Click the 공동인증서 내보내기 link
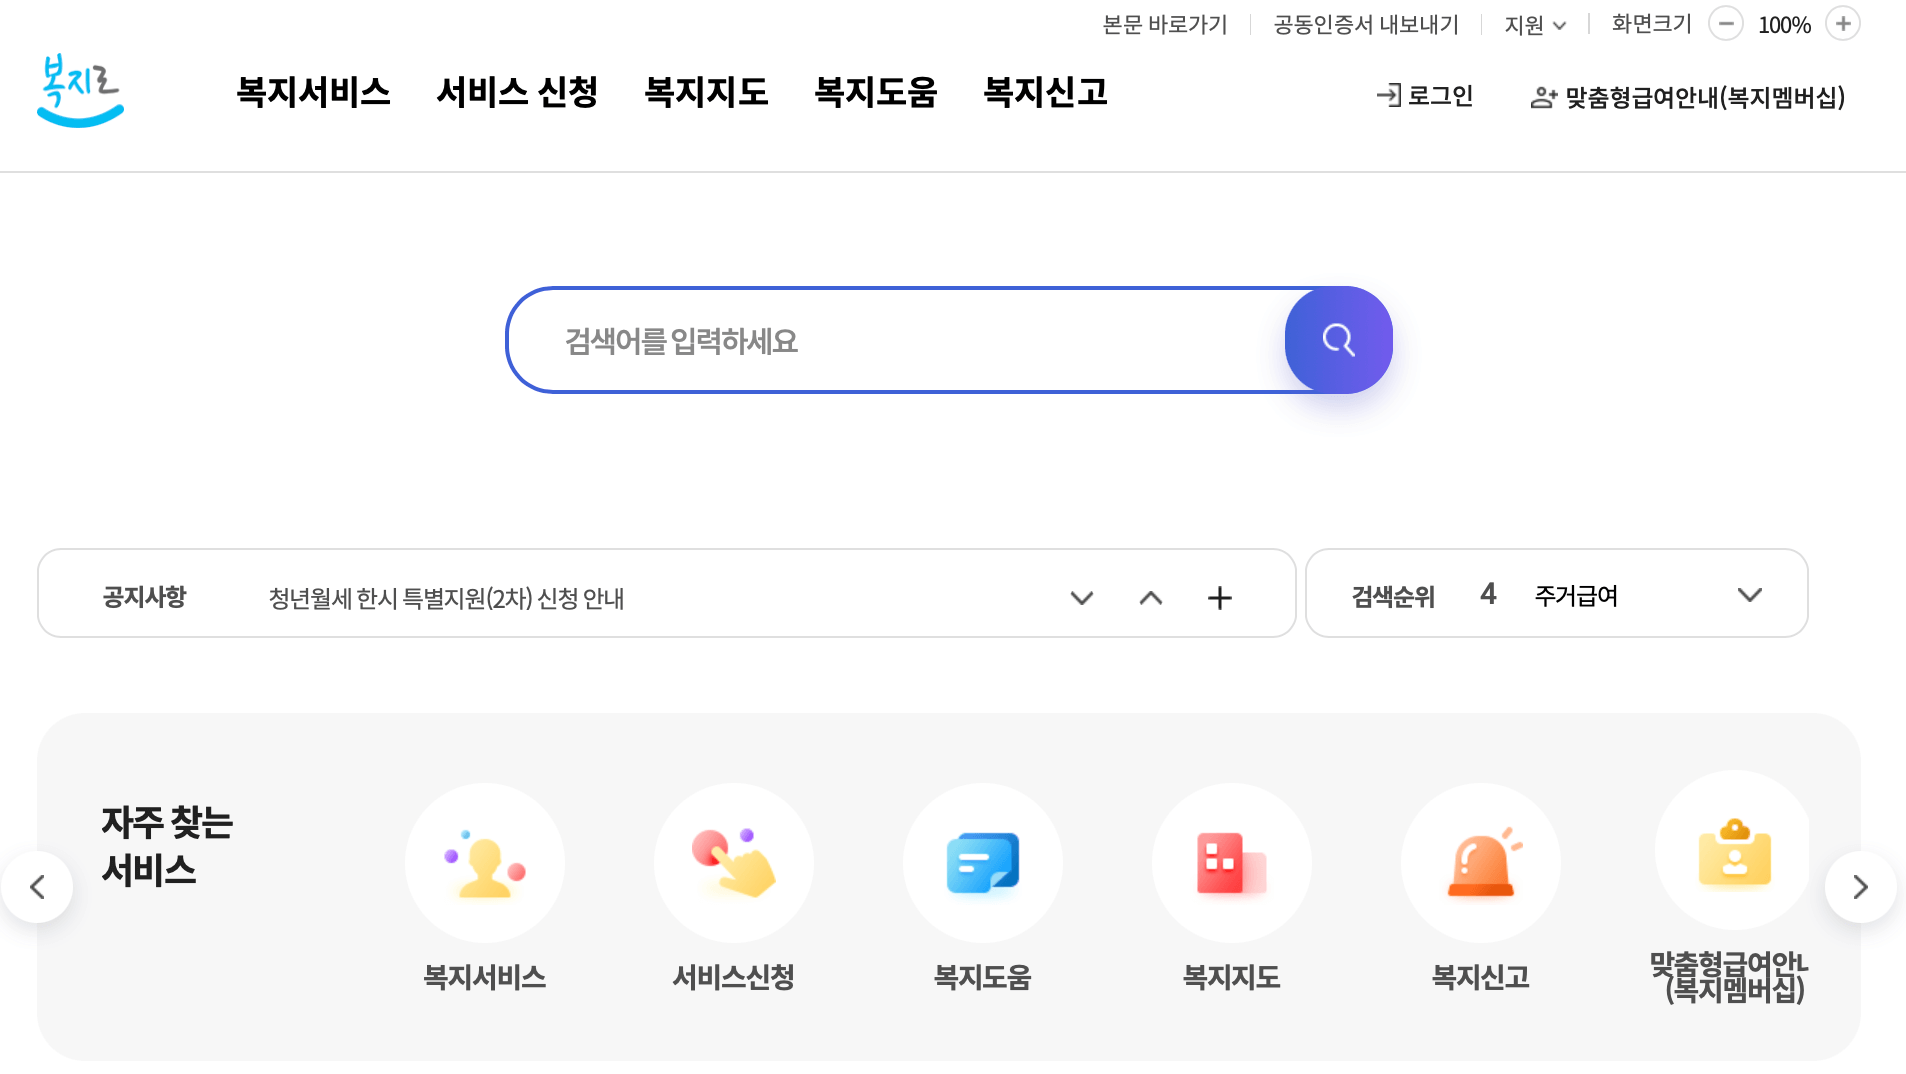 click(x=1365, y=24)
